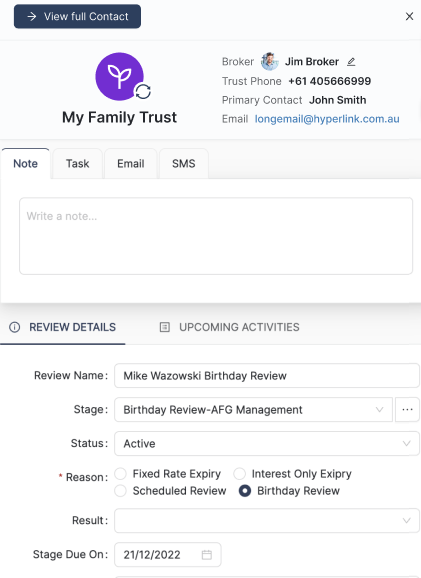Click the three-dots button next to Stage
This screenshot has height=578, width=421.
point(407,410)
